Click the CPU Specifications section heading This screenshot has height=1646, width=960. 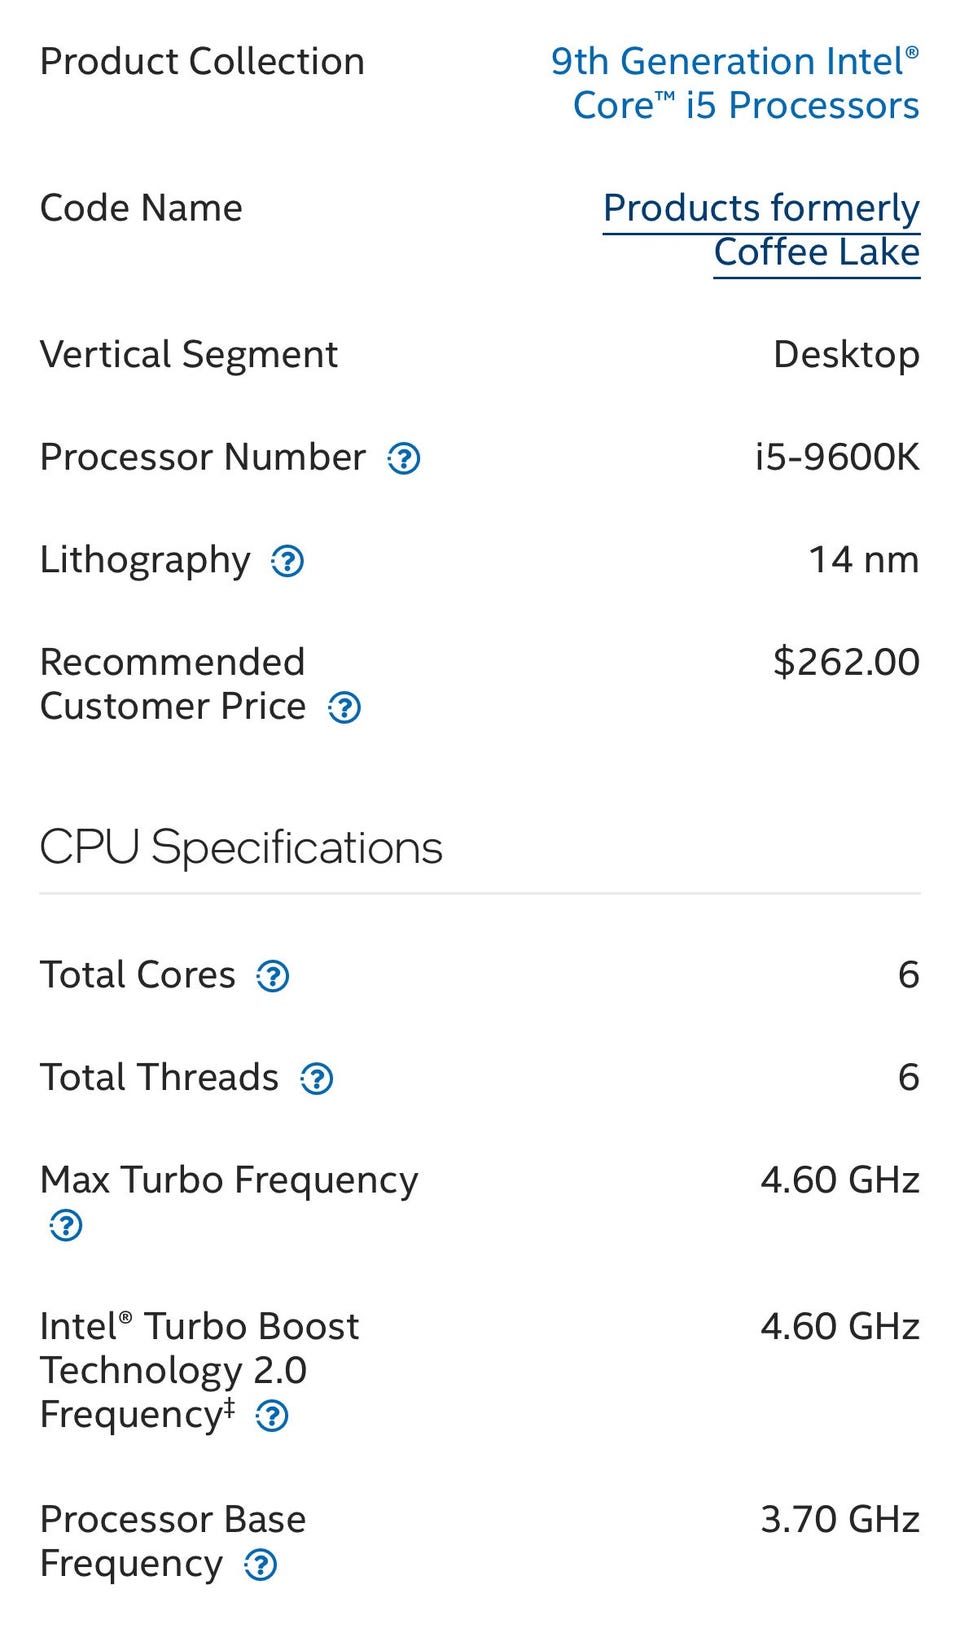[241, 847]
